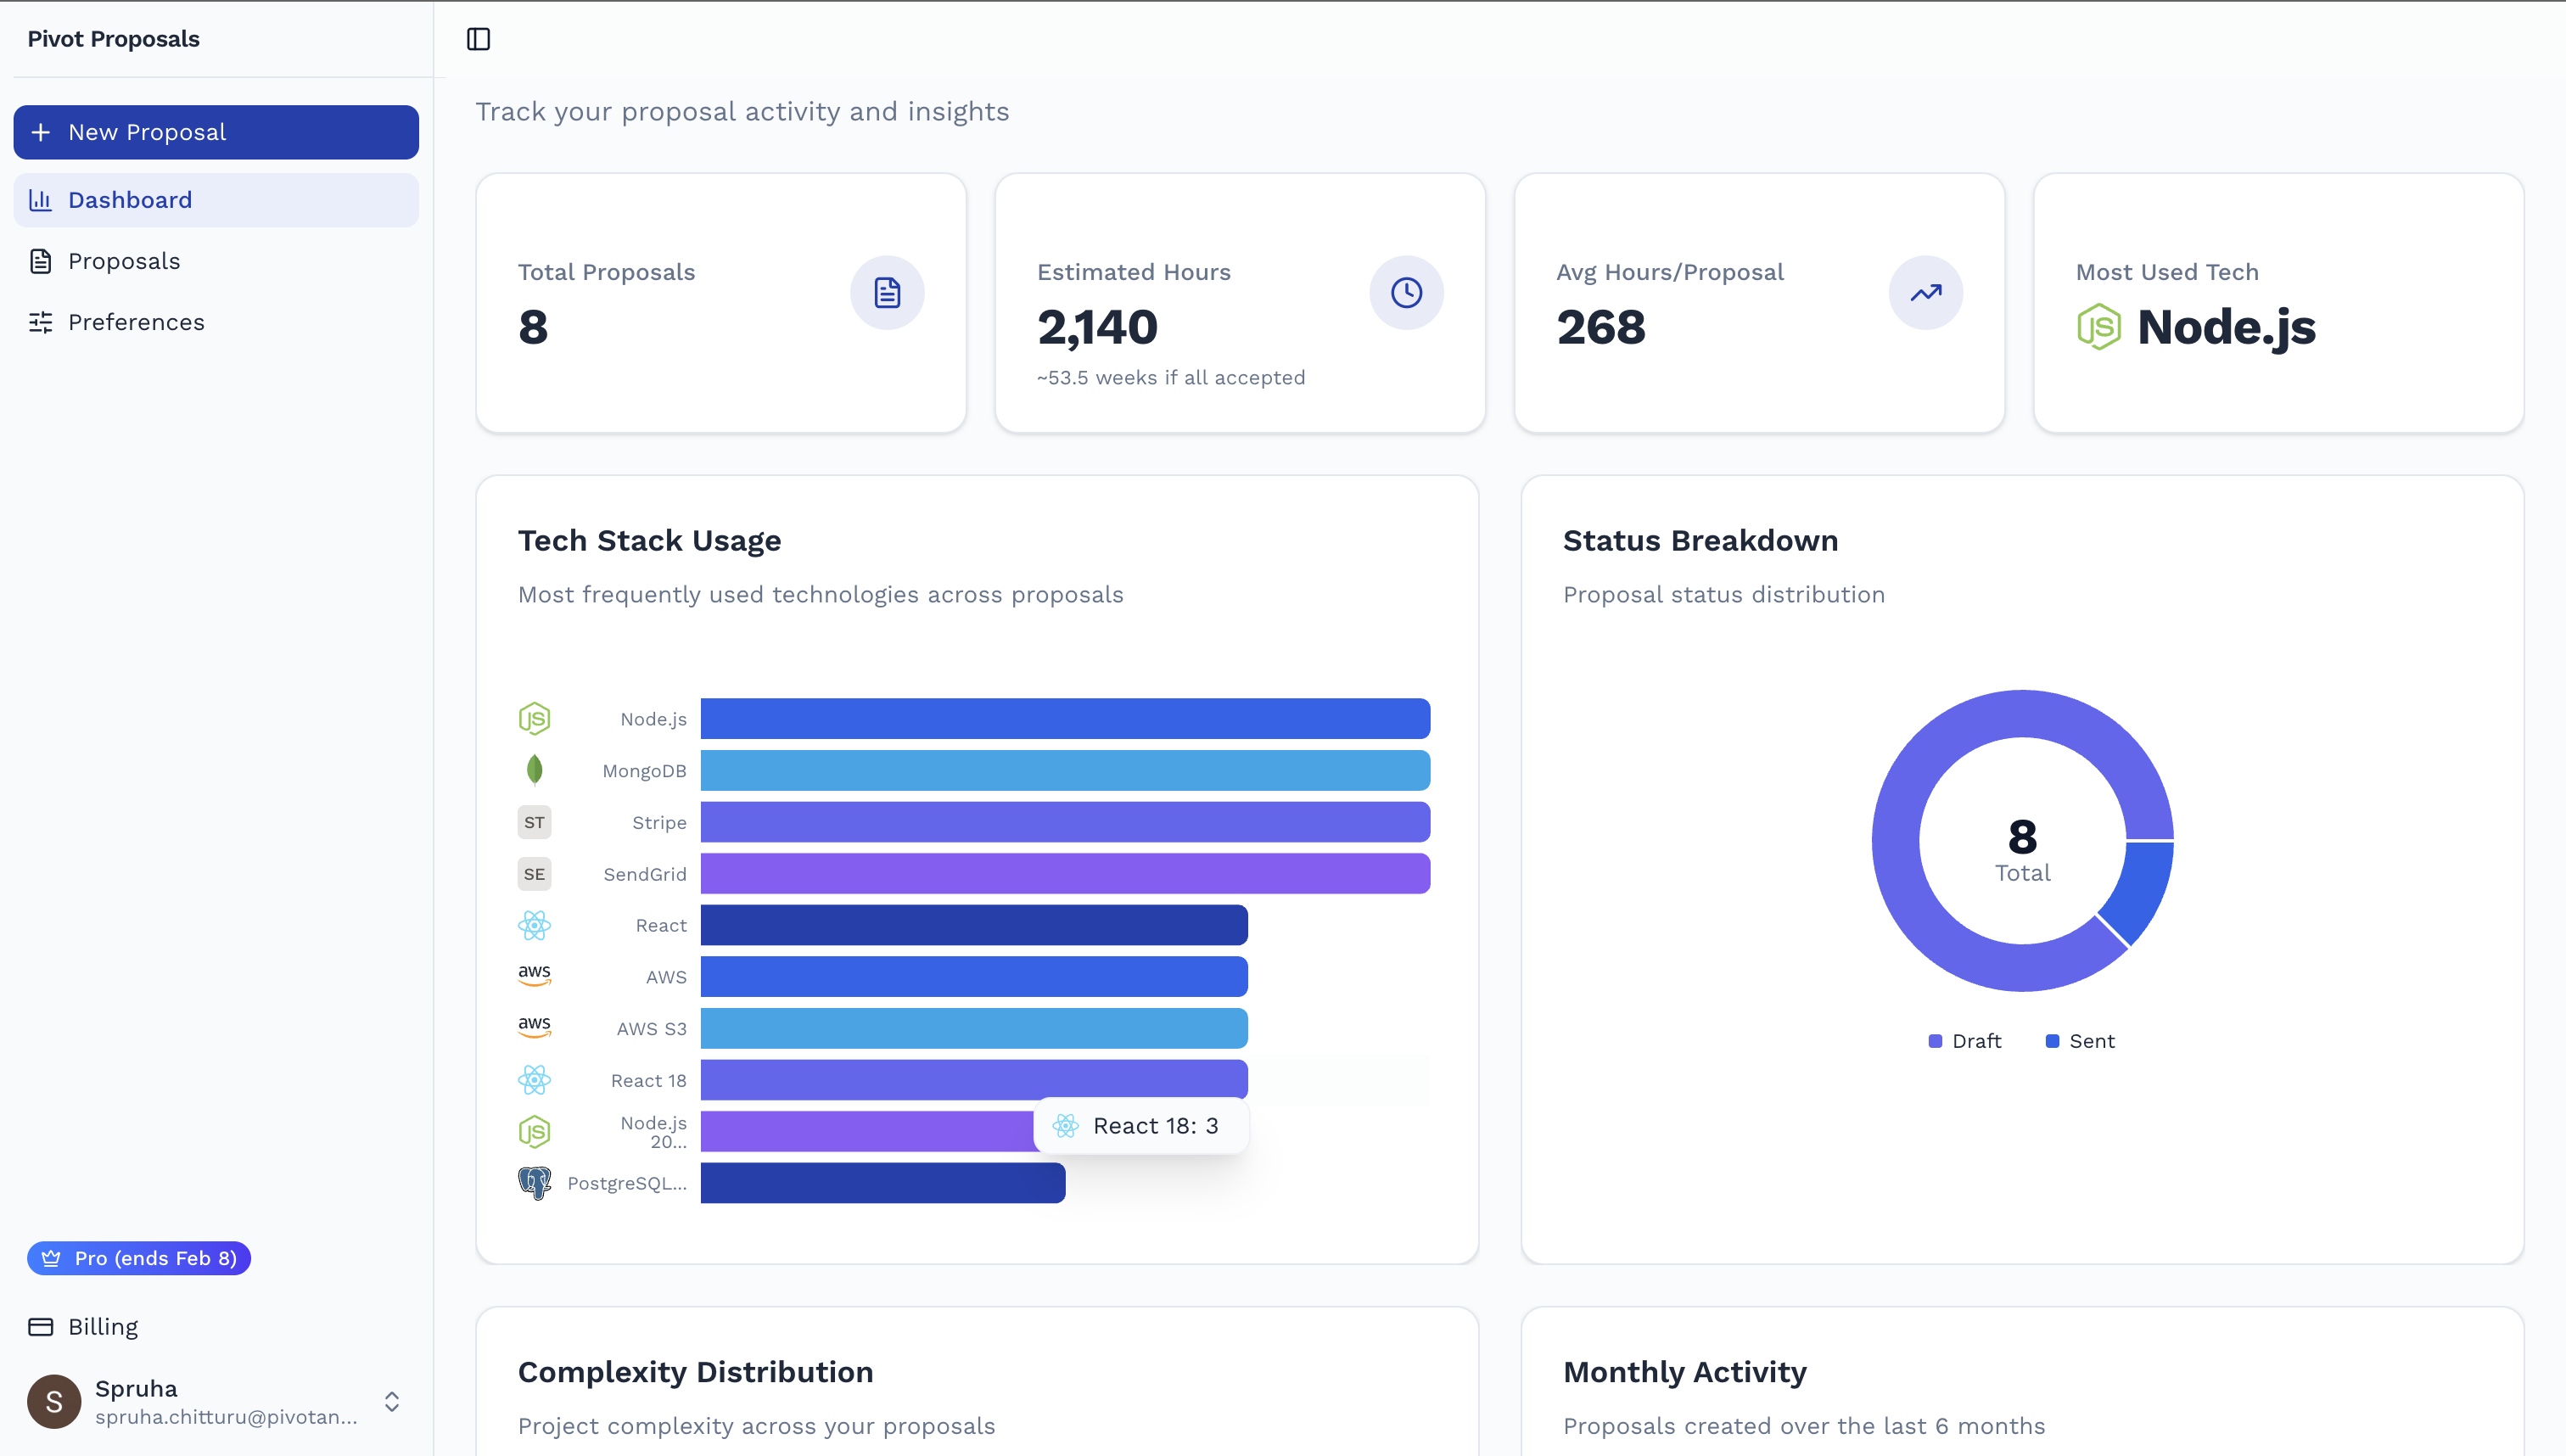The width and height of the screenshot is (2566, 1456).
Task: Select Dashboard in the sidebar
Action: pyautogui.click(x=130, y=200)
